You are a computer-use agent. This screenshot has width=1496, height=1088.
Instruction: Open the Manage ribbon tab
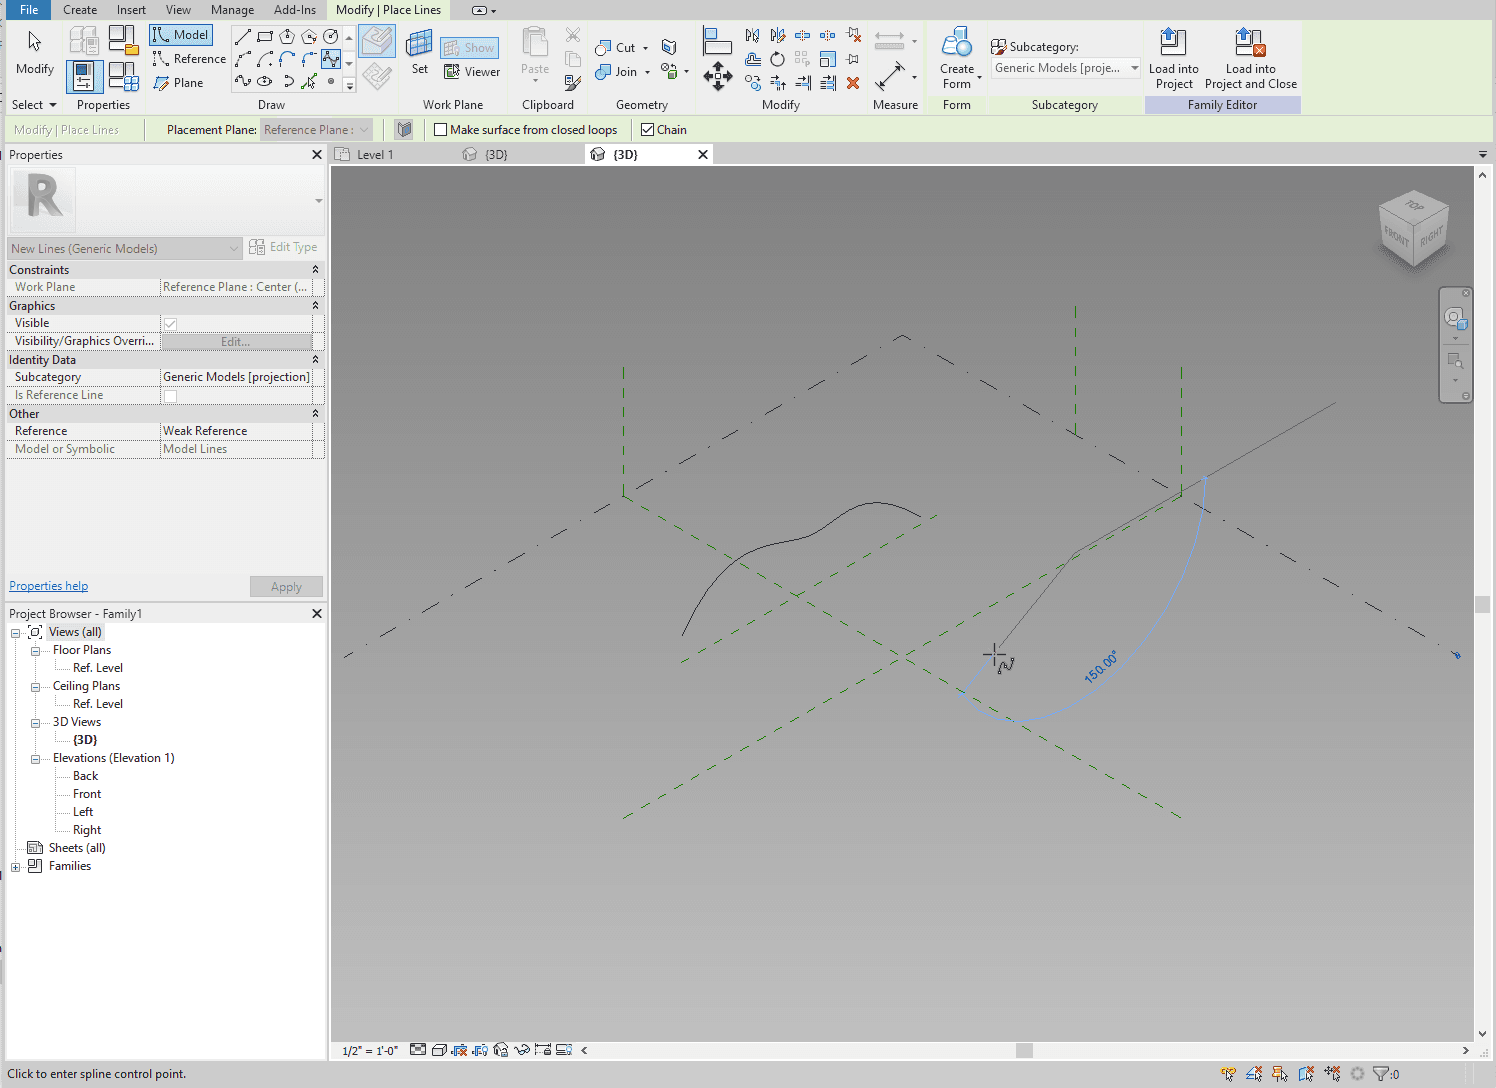232,10
